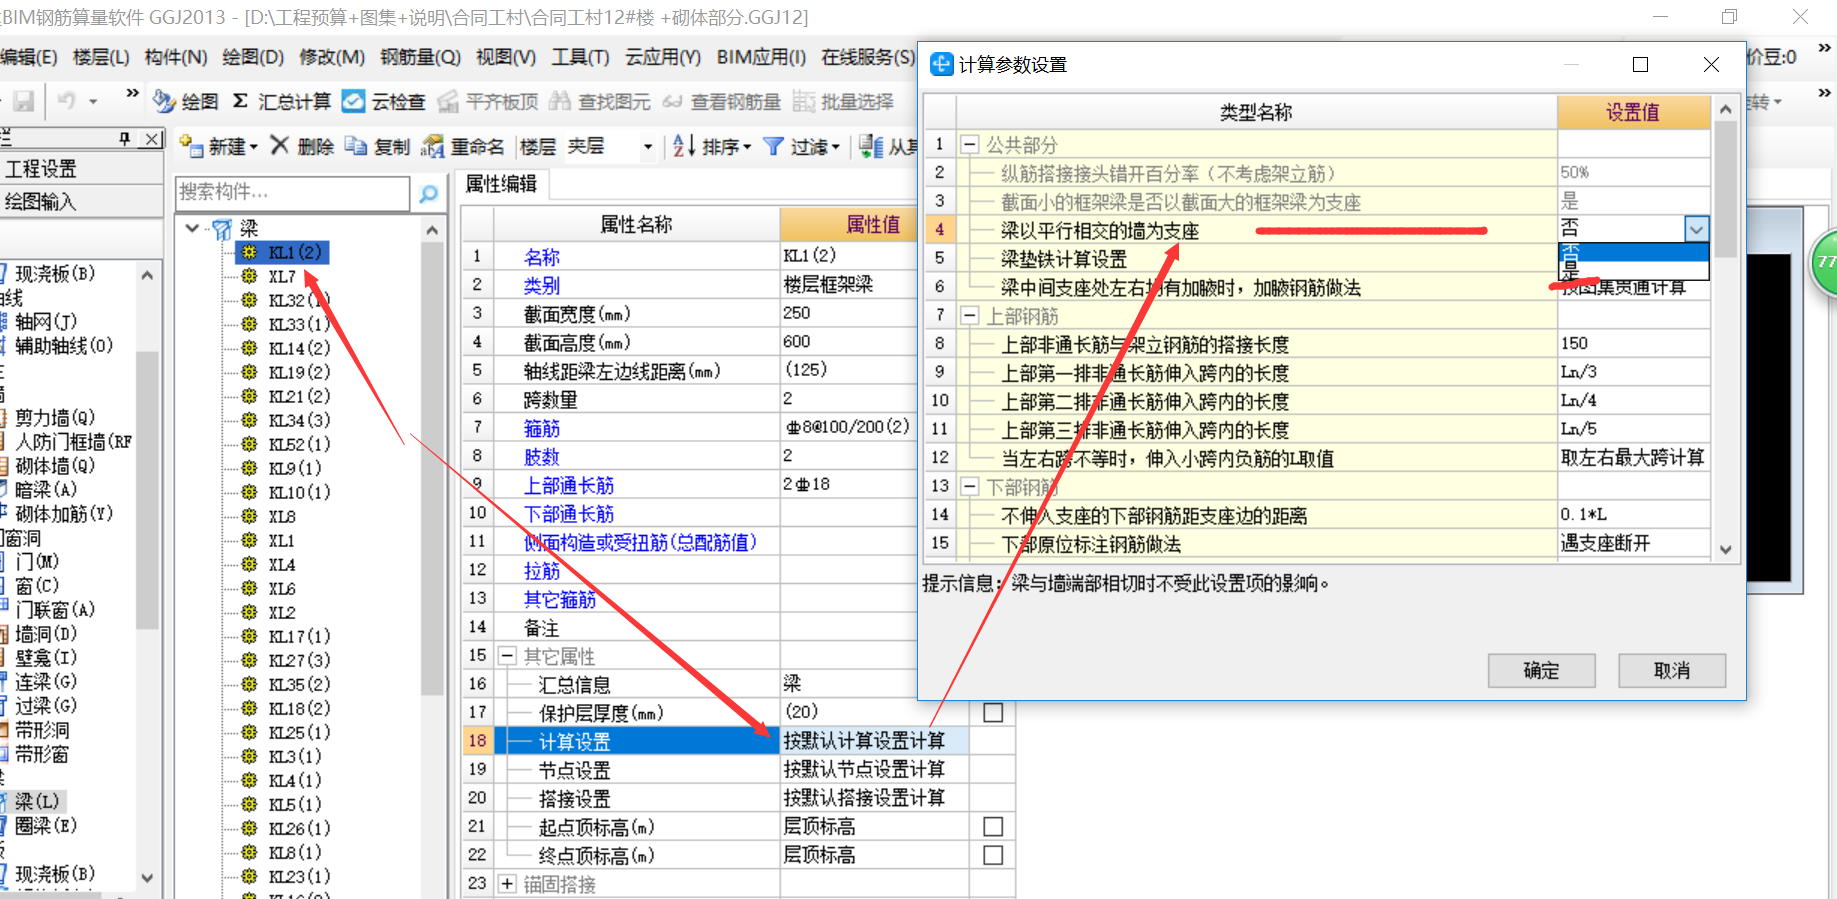The height and width of the screenshot is (899, 1837).
Task: Open dropdown arrow for 梁以平行相交的墙为支座
Action: [1696, 229]
